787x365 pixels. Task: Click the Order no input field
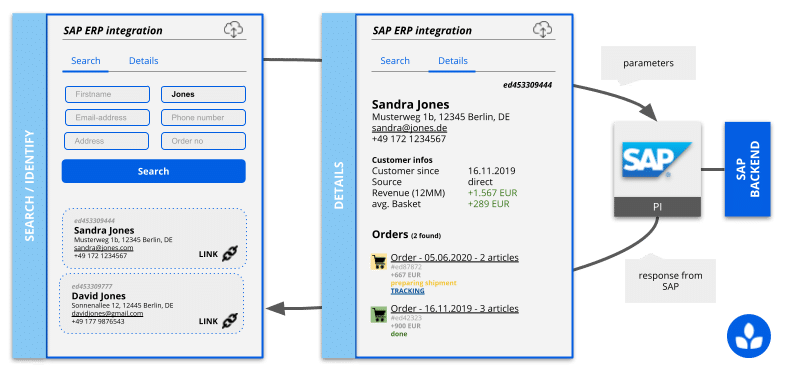click(x=203, y=141)
